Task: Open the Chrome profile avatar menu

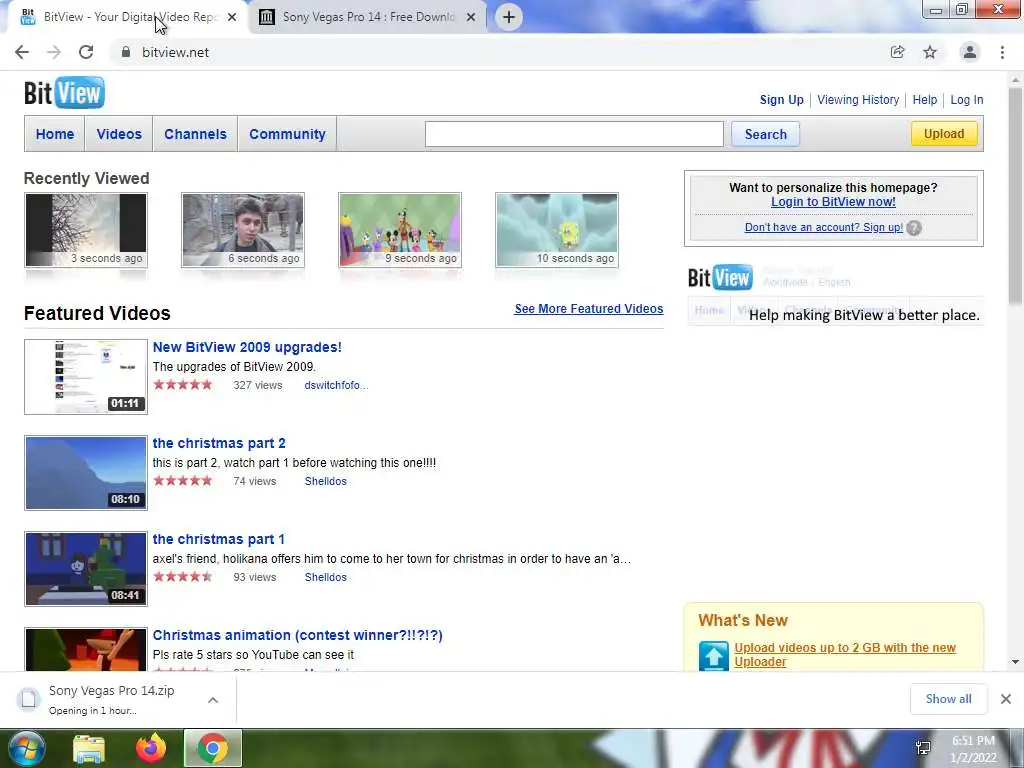Action: point(970,52)
